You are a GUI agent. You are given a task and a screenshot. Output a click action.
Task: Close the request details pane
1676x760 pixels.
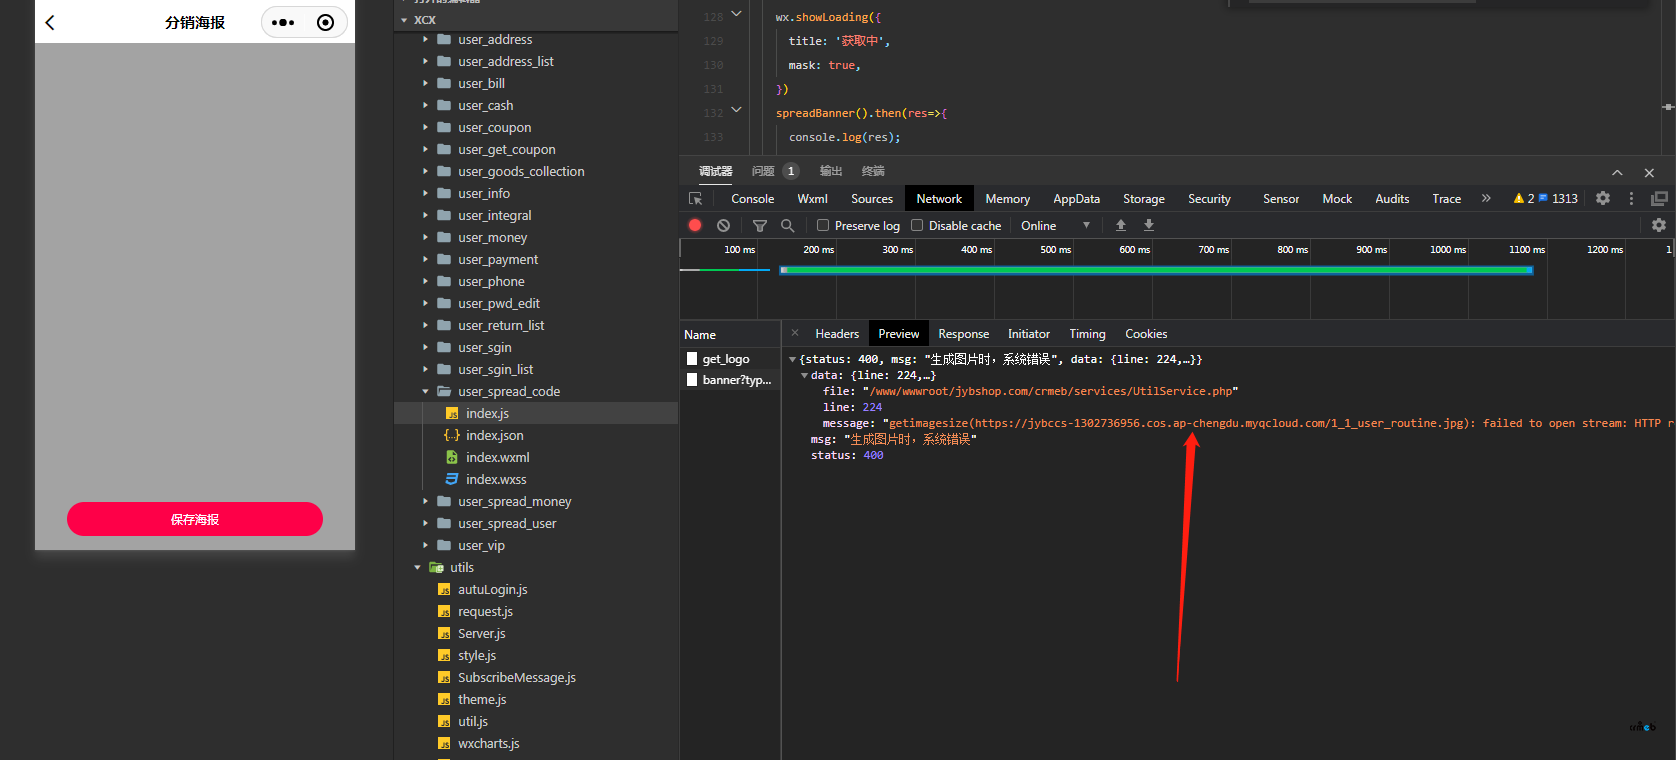[795, 333]
